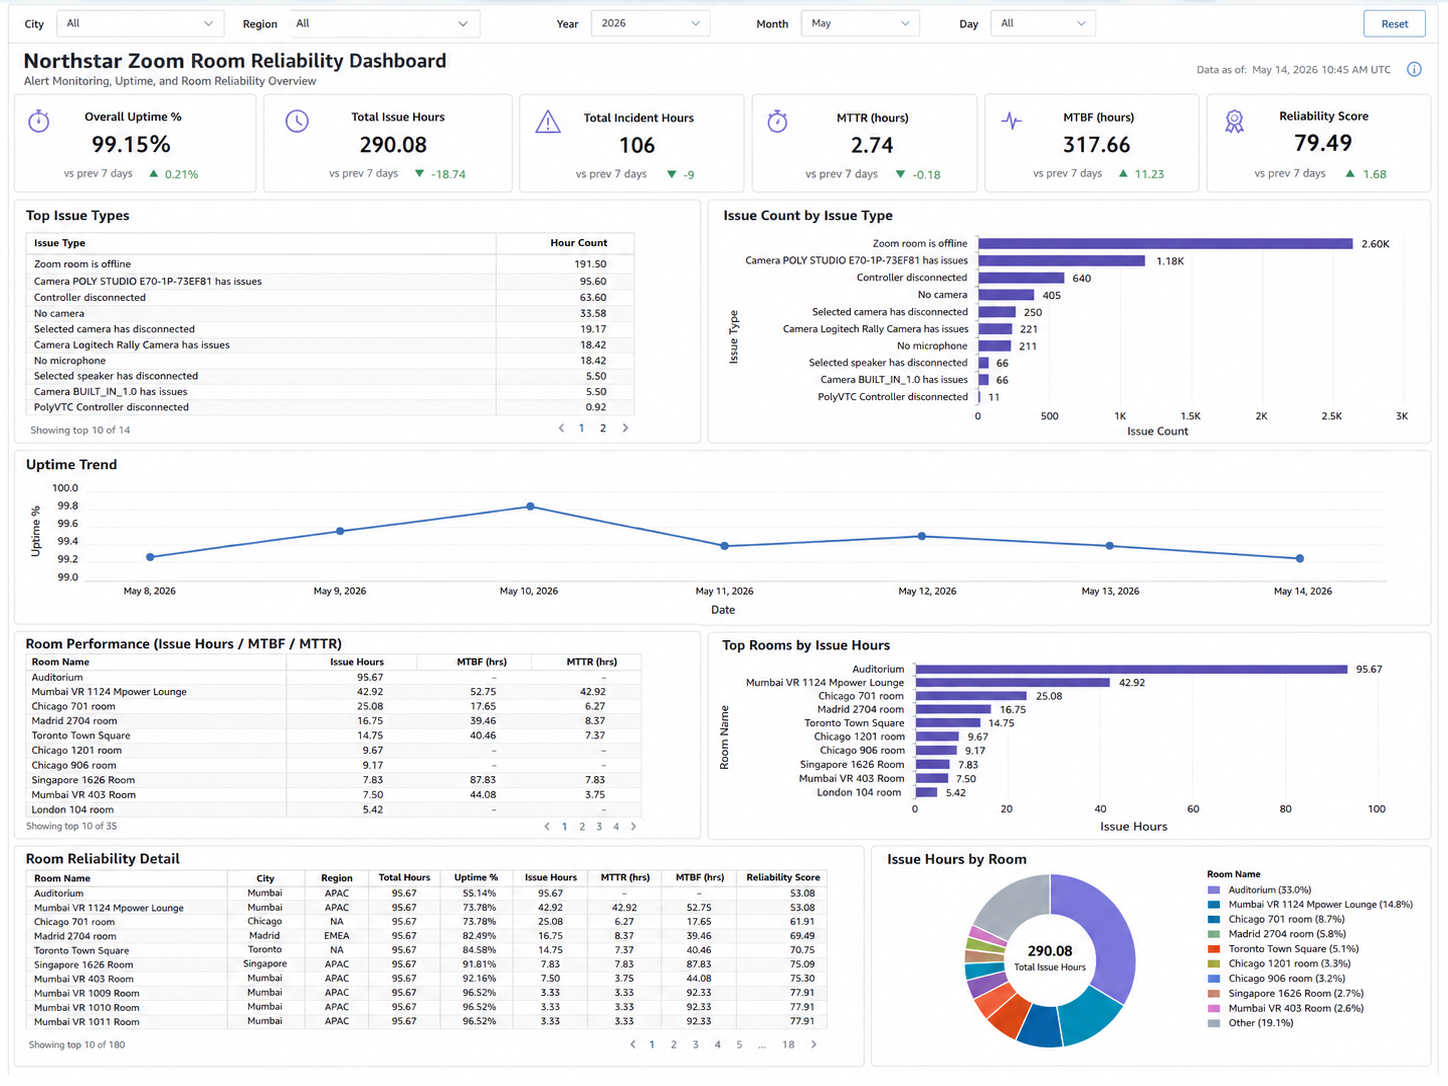Open page 5 of Room Reliability Detail
The image size is (1448, 1086).
(739, 1044)
